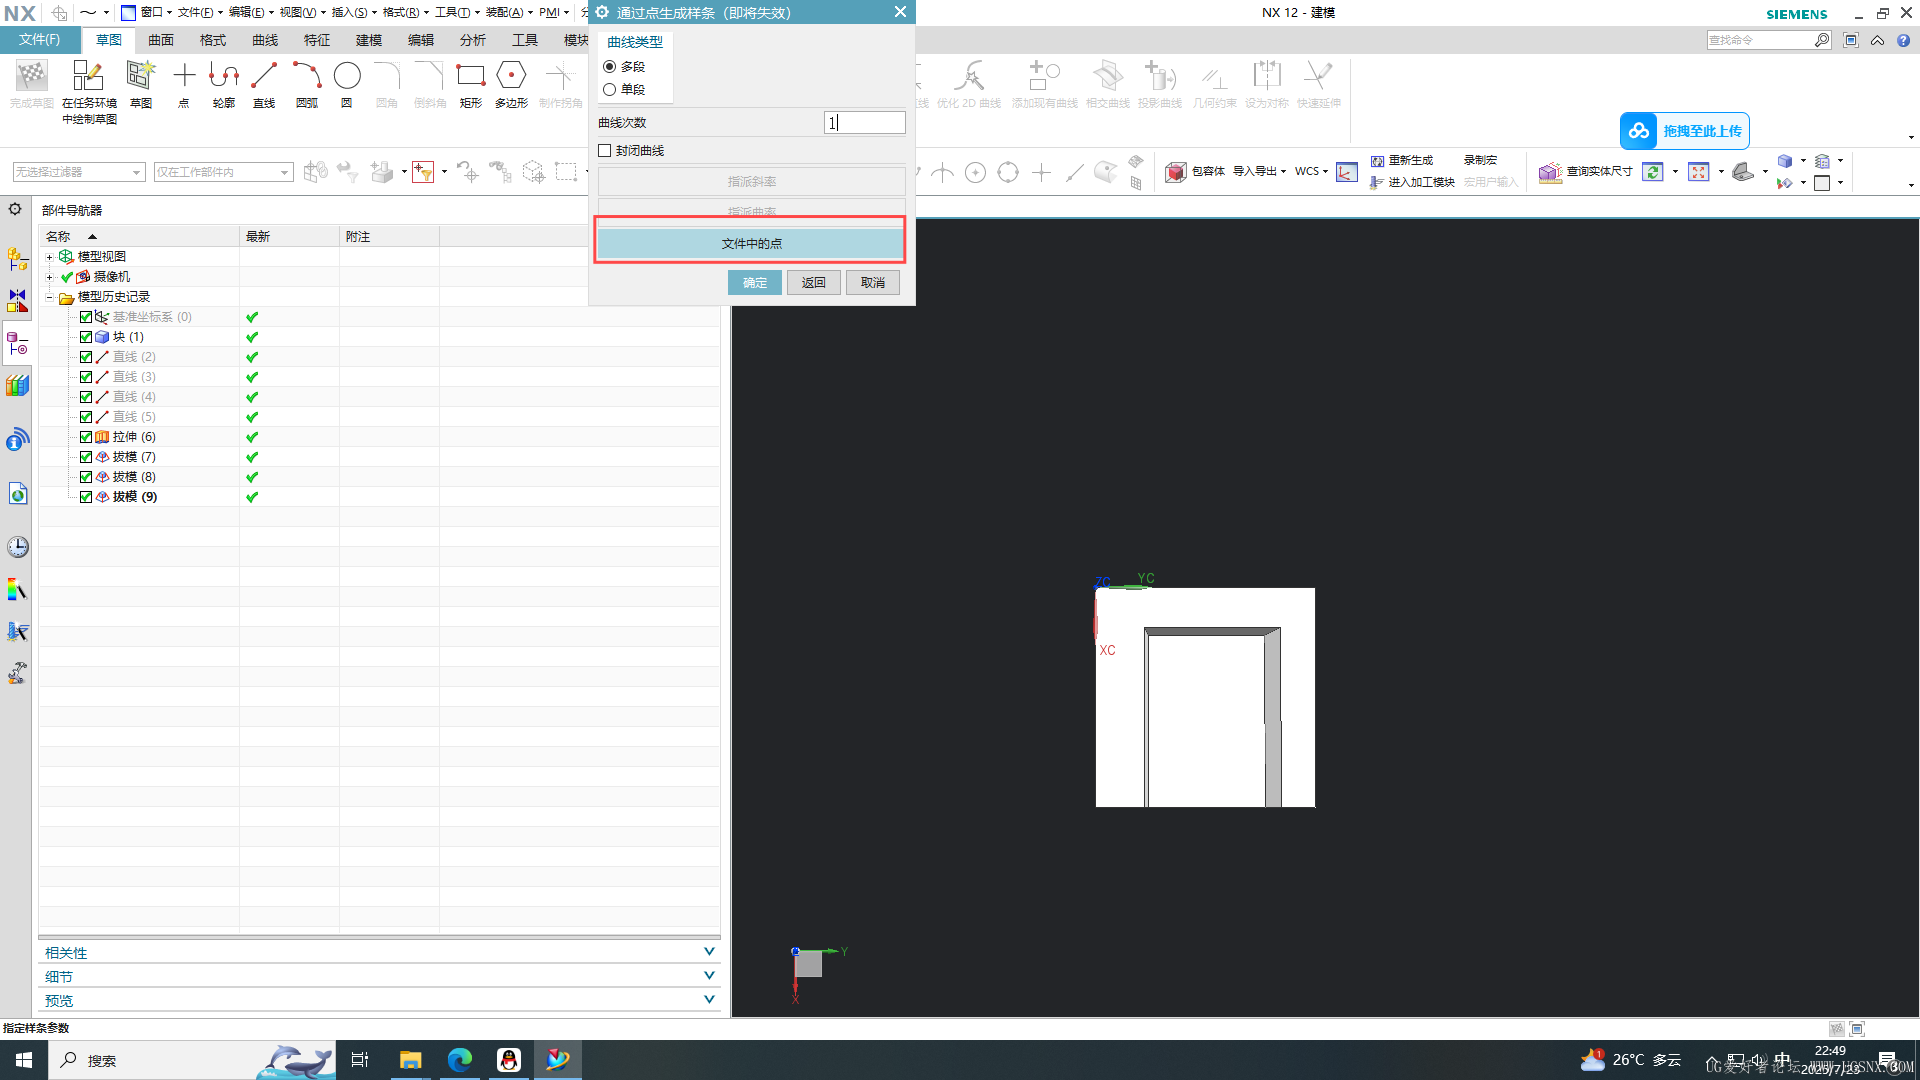Open Microsoft Edge from the taskbar
This screenshot has height=1080, width=1920.
460,1060
